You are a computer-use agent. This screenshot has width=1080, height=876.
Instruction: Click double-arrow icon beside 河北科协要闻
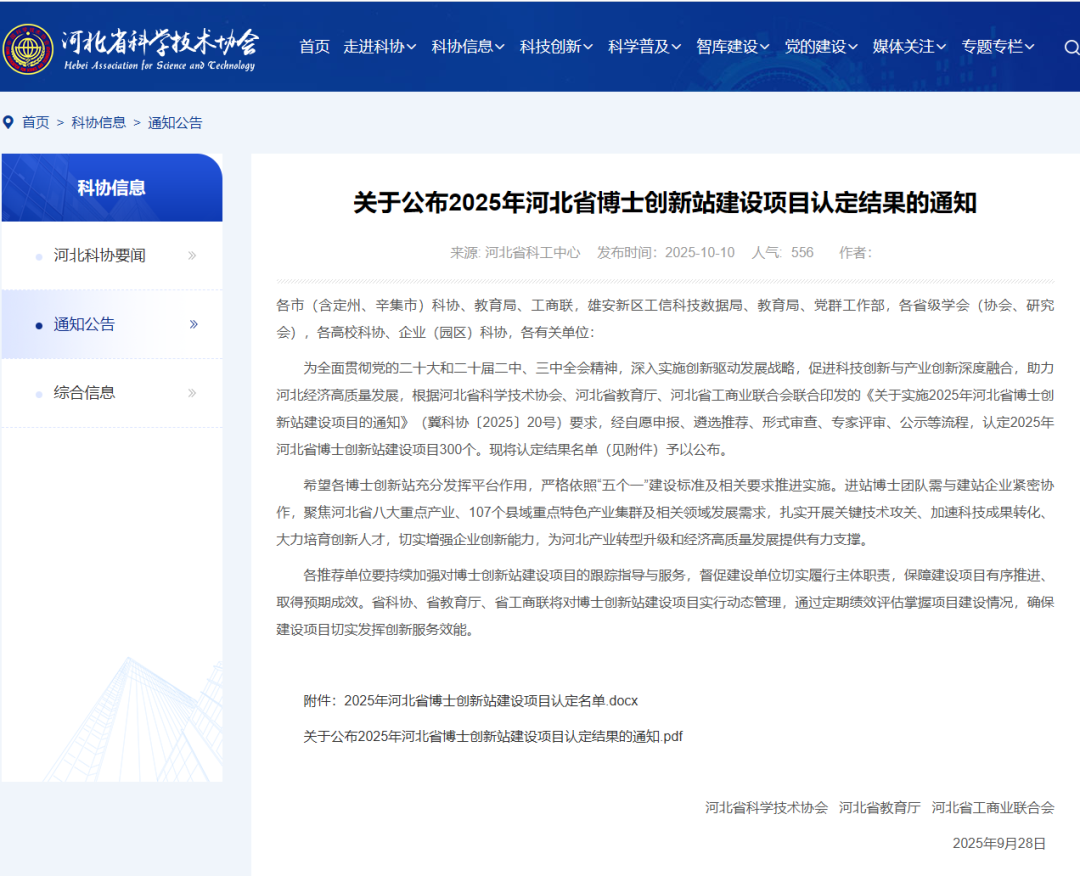click(x=192, y=256)
